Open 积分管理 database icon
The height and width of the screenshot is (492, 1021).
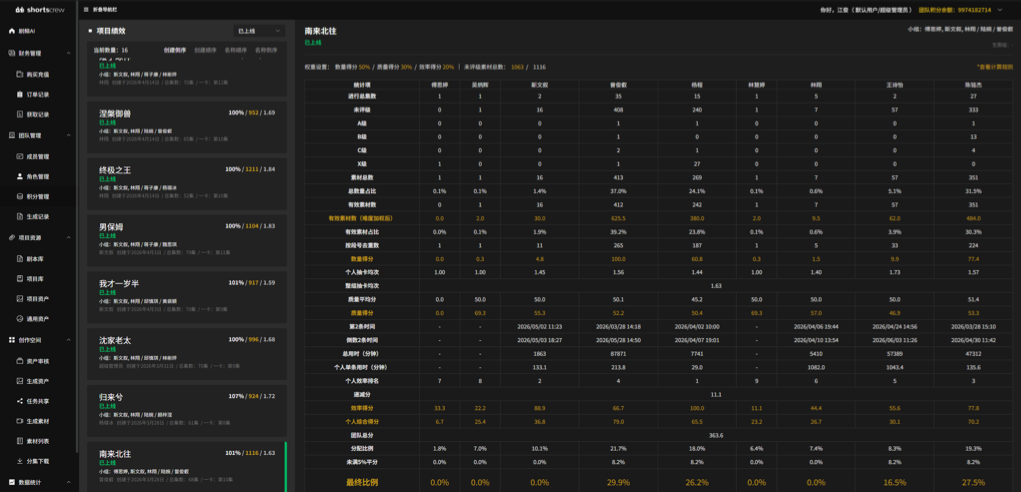[x=20, y=197]
